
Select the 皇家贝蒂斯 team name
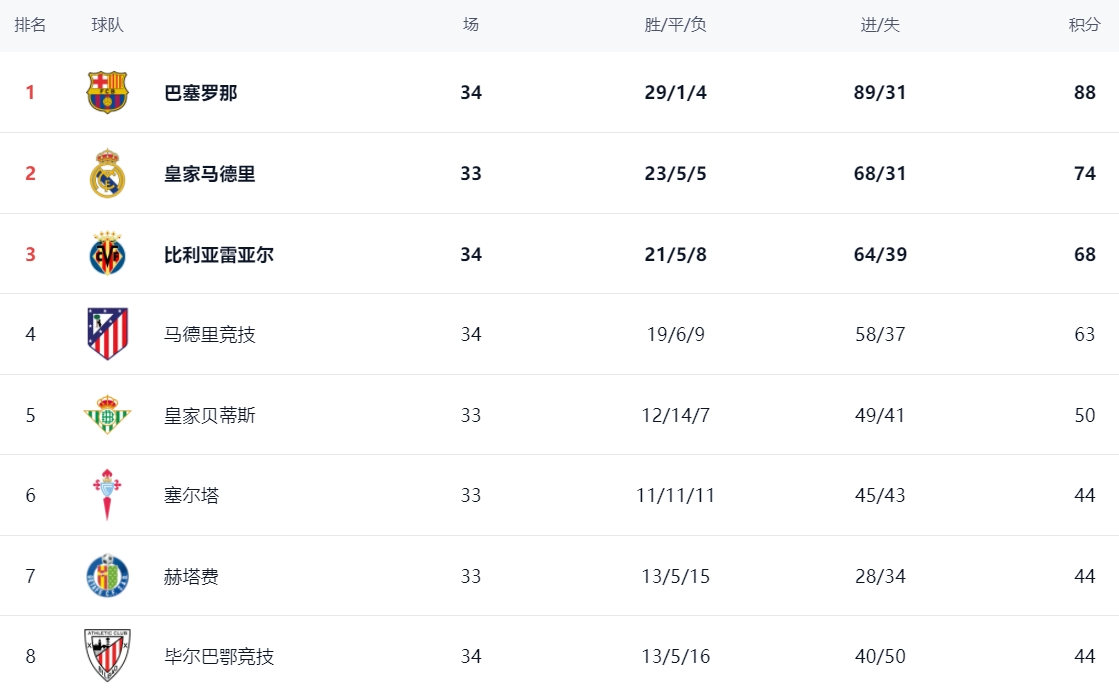210,415
